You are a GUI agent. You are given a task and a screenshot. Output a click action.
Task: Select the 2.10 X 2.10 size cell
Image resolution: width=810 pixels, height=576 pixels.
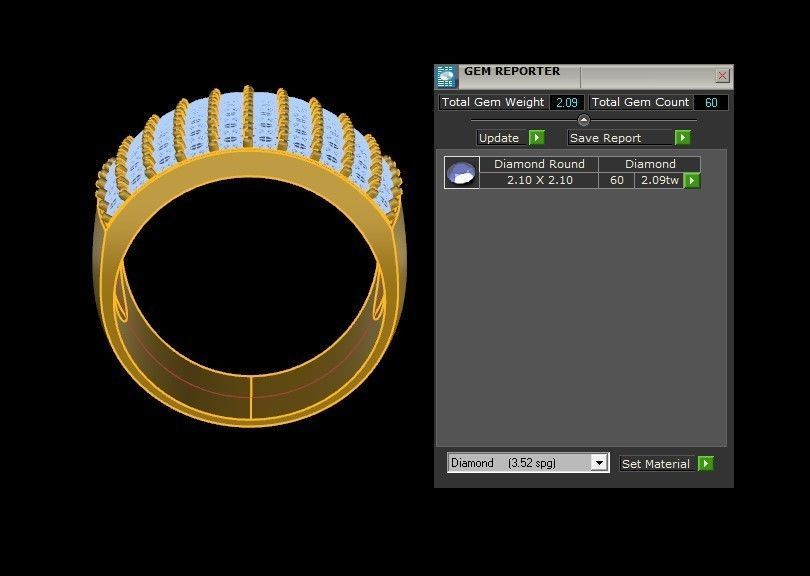(x=539, y=180)
